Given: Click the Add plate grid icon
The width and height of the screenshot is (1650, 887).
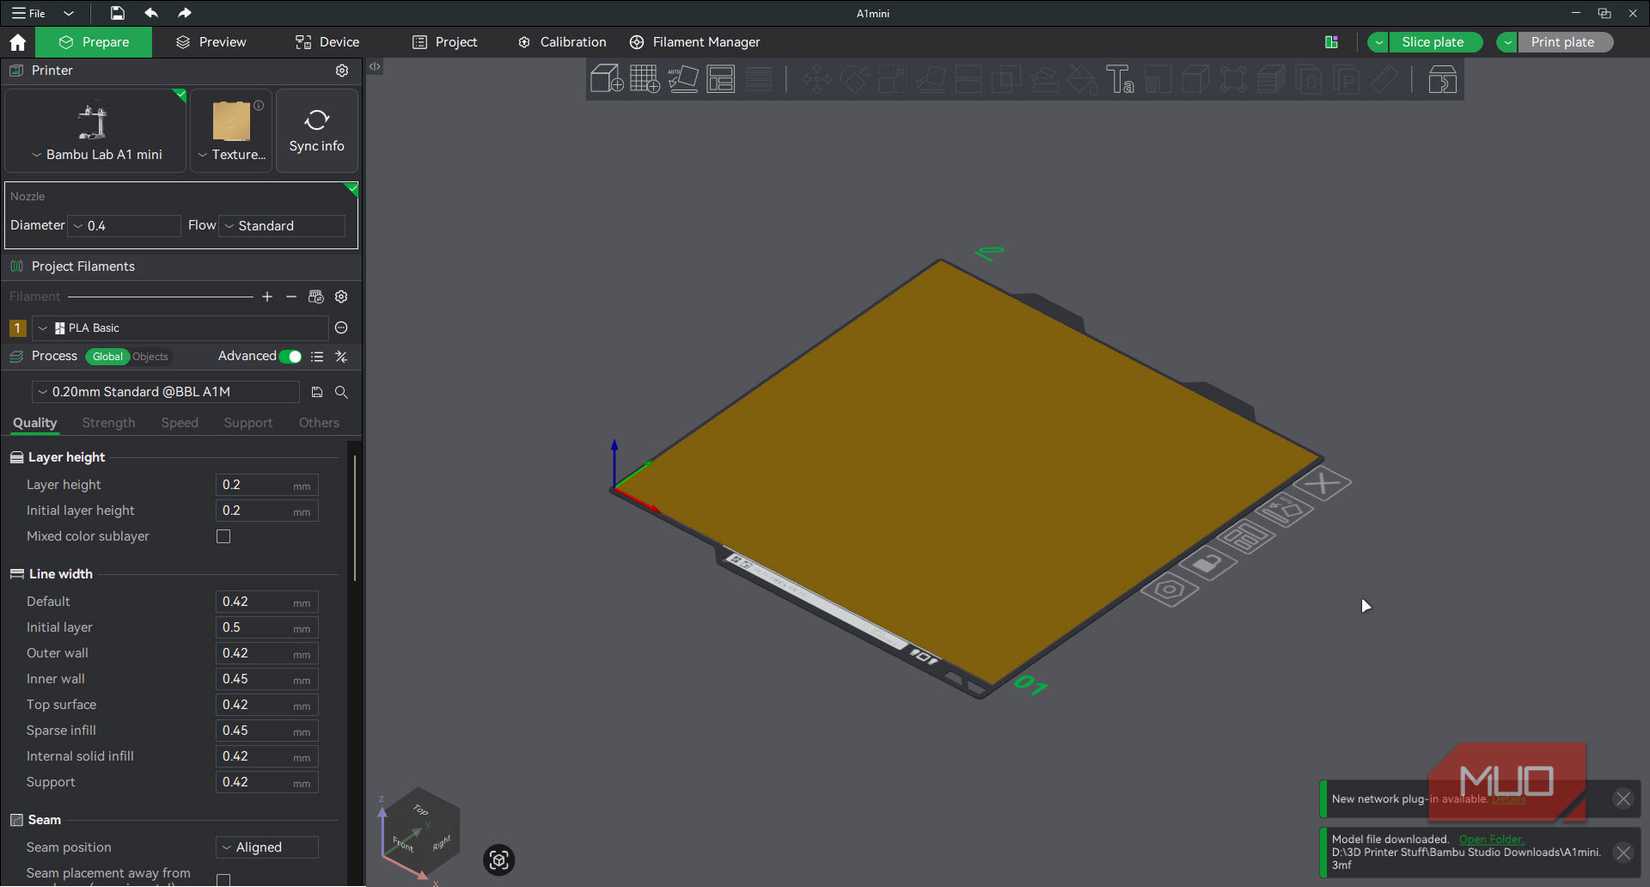Looking at the screenshot, I should click(645, 79).
